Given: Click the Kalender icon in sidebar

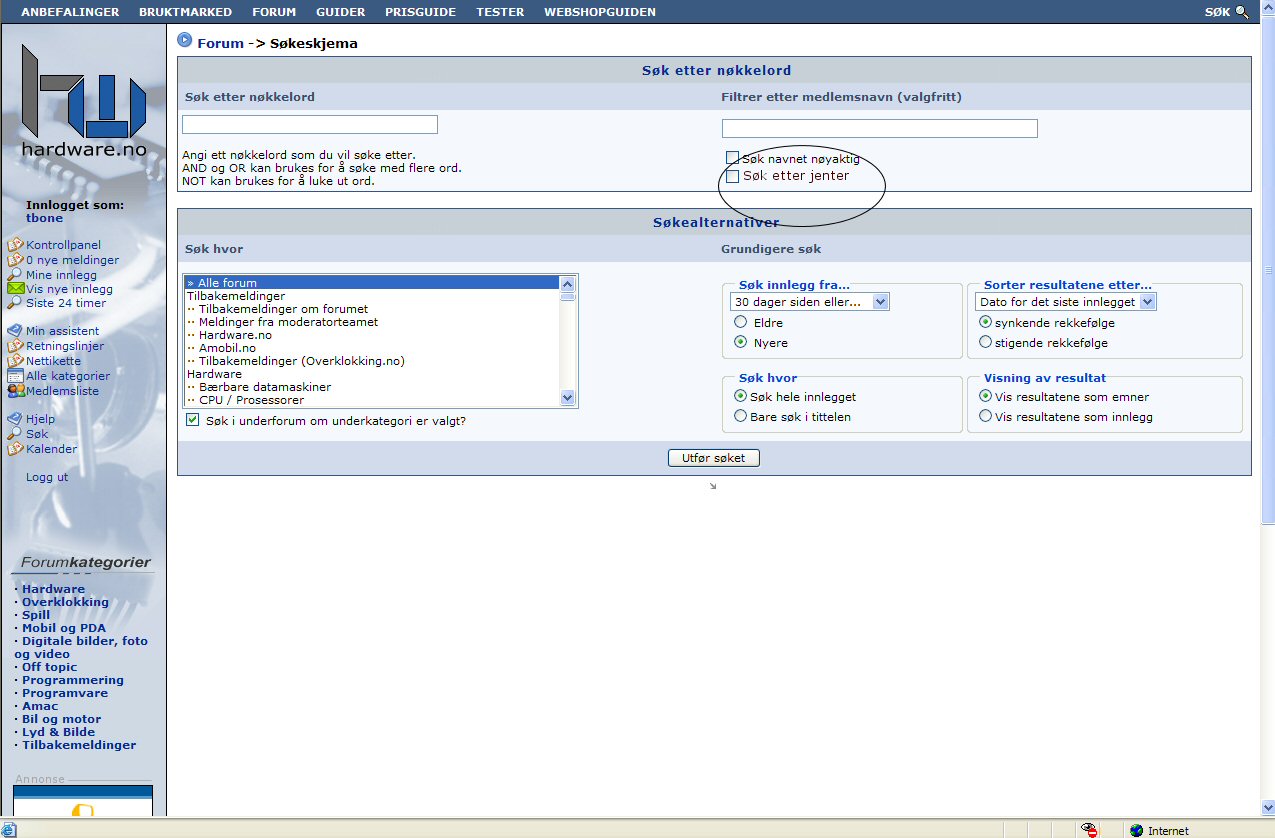Looking at the screenshot, I should click(15, 449).
